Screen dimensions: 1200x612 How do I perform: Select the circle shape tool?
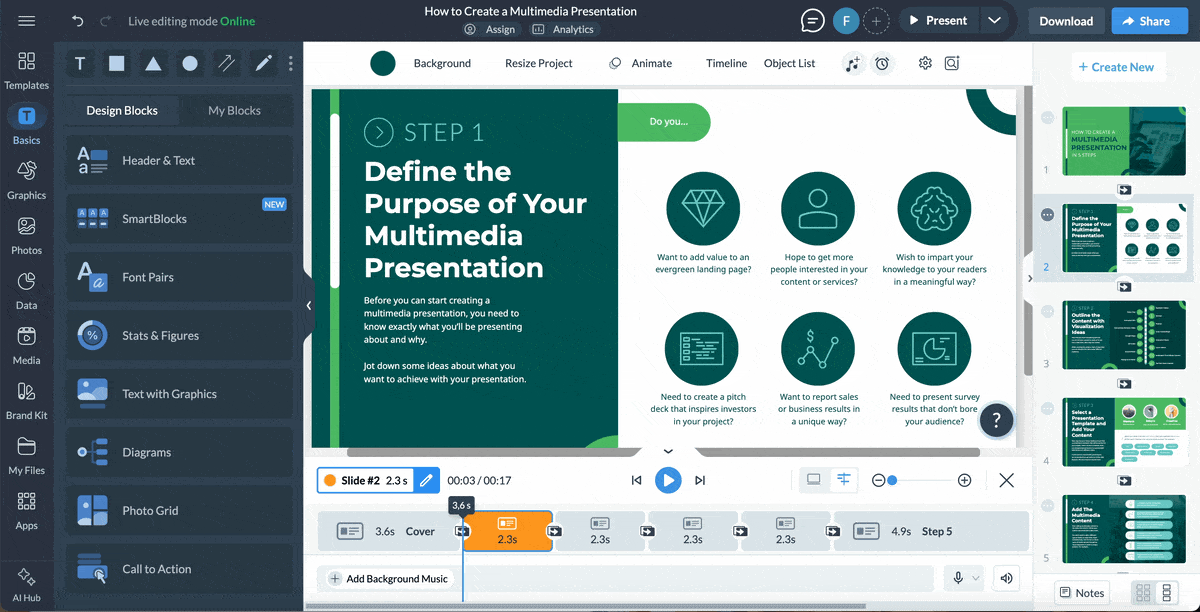coord(190,64)
